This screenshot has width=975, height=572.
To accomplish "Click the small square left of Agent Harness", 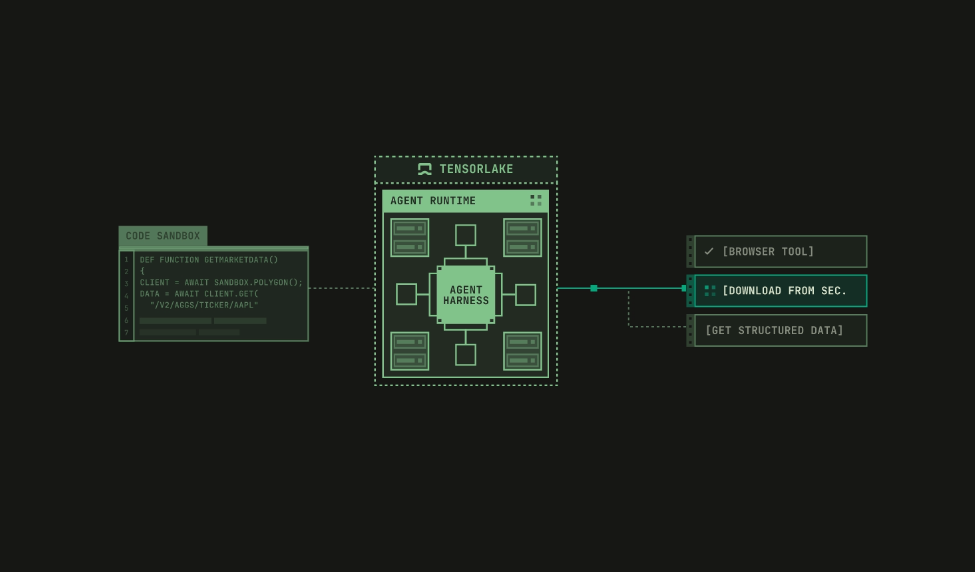I will (x=406, y=294).
